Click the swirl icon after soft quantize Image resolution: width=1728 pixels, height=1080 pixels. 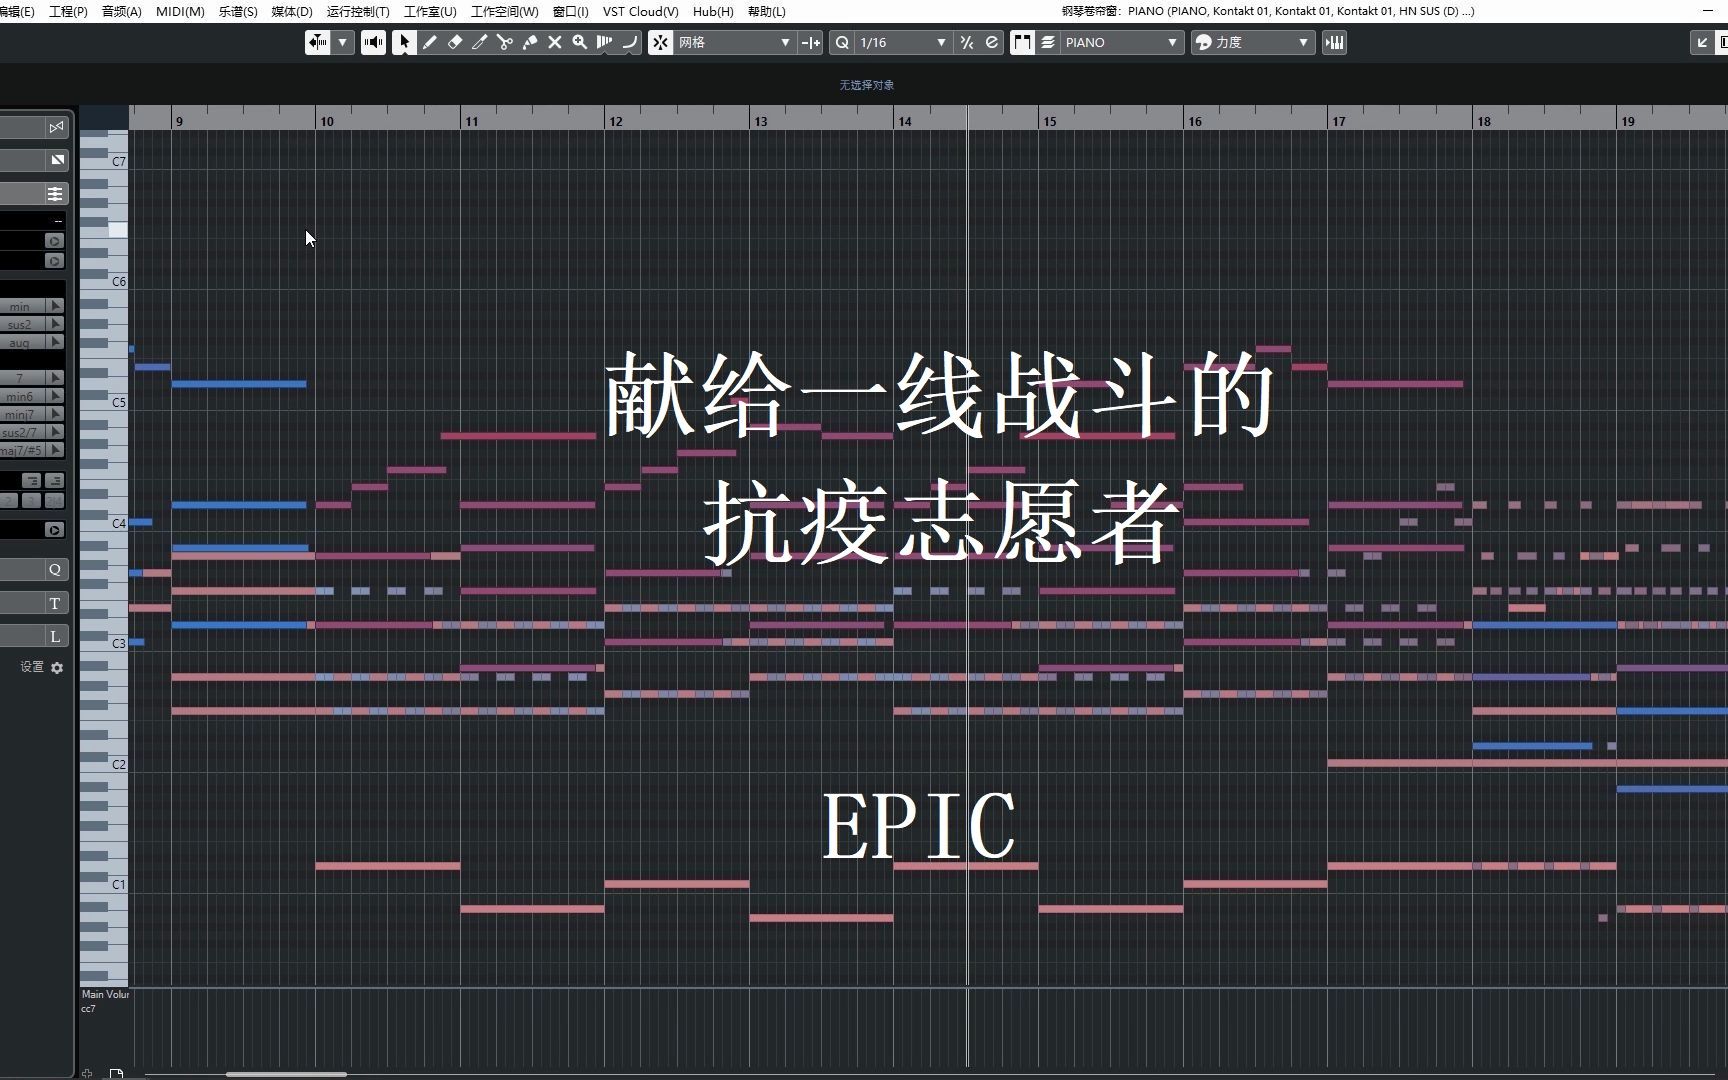pos(992,42)
